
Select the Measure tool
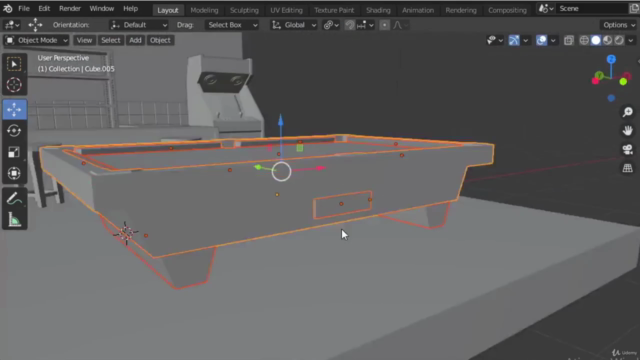14,220
